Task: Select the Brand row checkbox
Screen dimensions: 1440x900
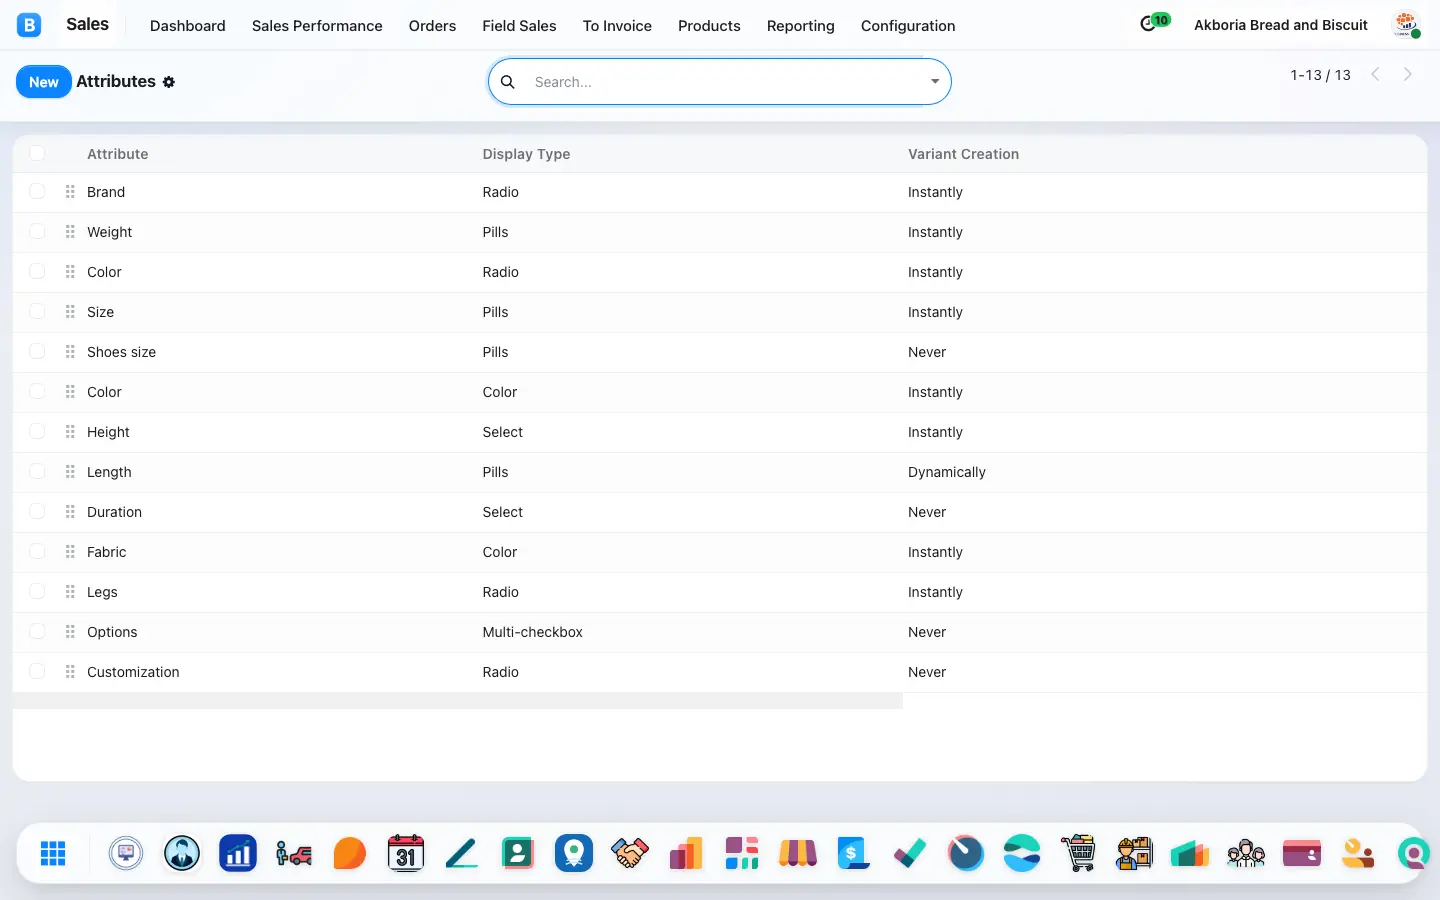Action: pos(37,191)
